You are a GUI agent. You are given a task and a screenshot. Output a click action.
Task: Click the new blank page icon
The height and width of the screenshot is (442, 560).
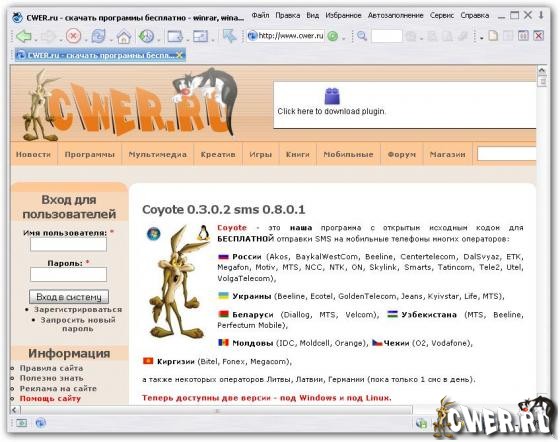coord(493,36)
